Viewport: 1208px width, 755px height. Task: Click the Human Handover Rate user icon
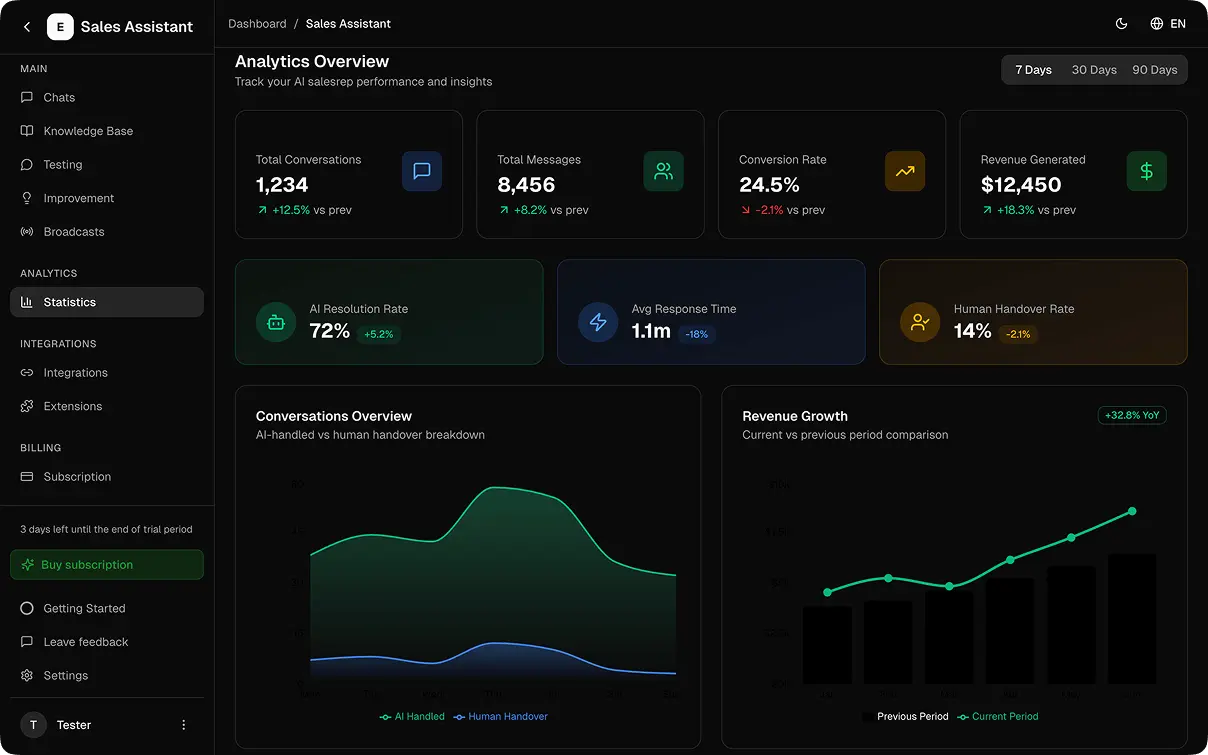[920, 322]
